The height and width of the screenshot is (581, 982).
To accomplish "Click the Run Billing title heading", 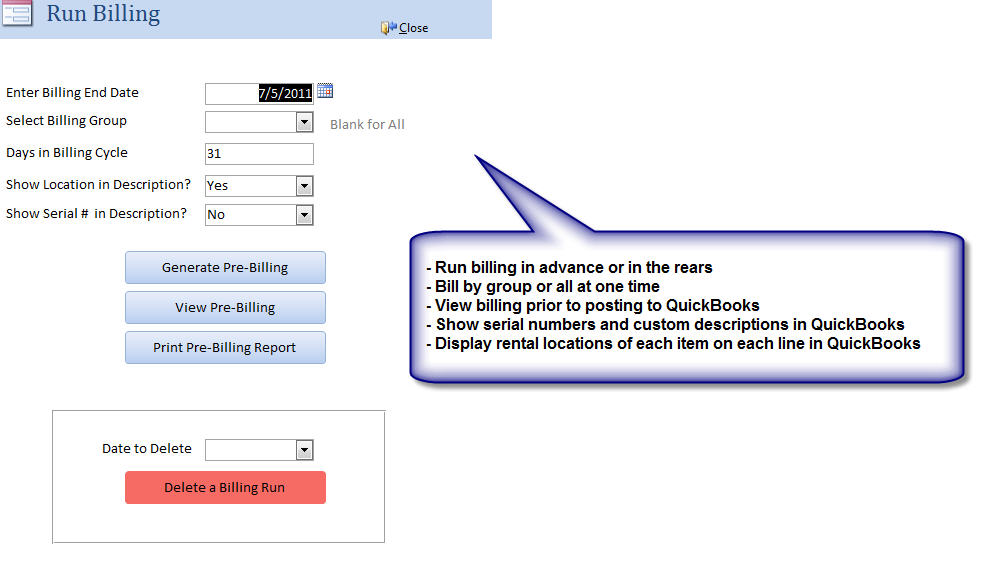I will coord(103,14).
